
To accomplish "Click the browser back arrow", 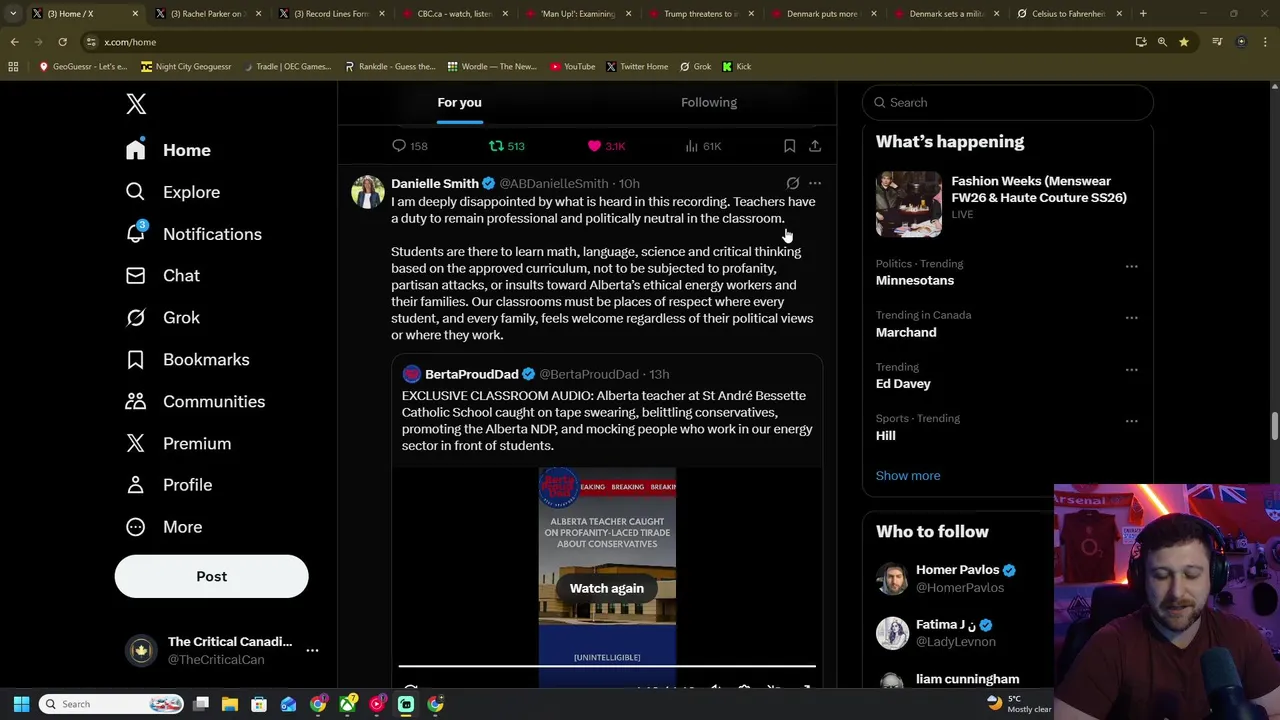I will coord(14,42).
